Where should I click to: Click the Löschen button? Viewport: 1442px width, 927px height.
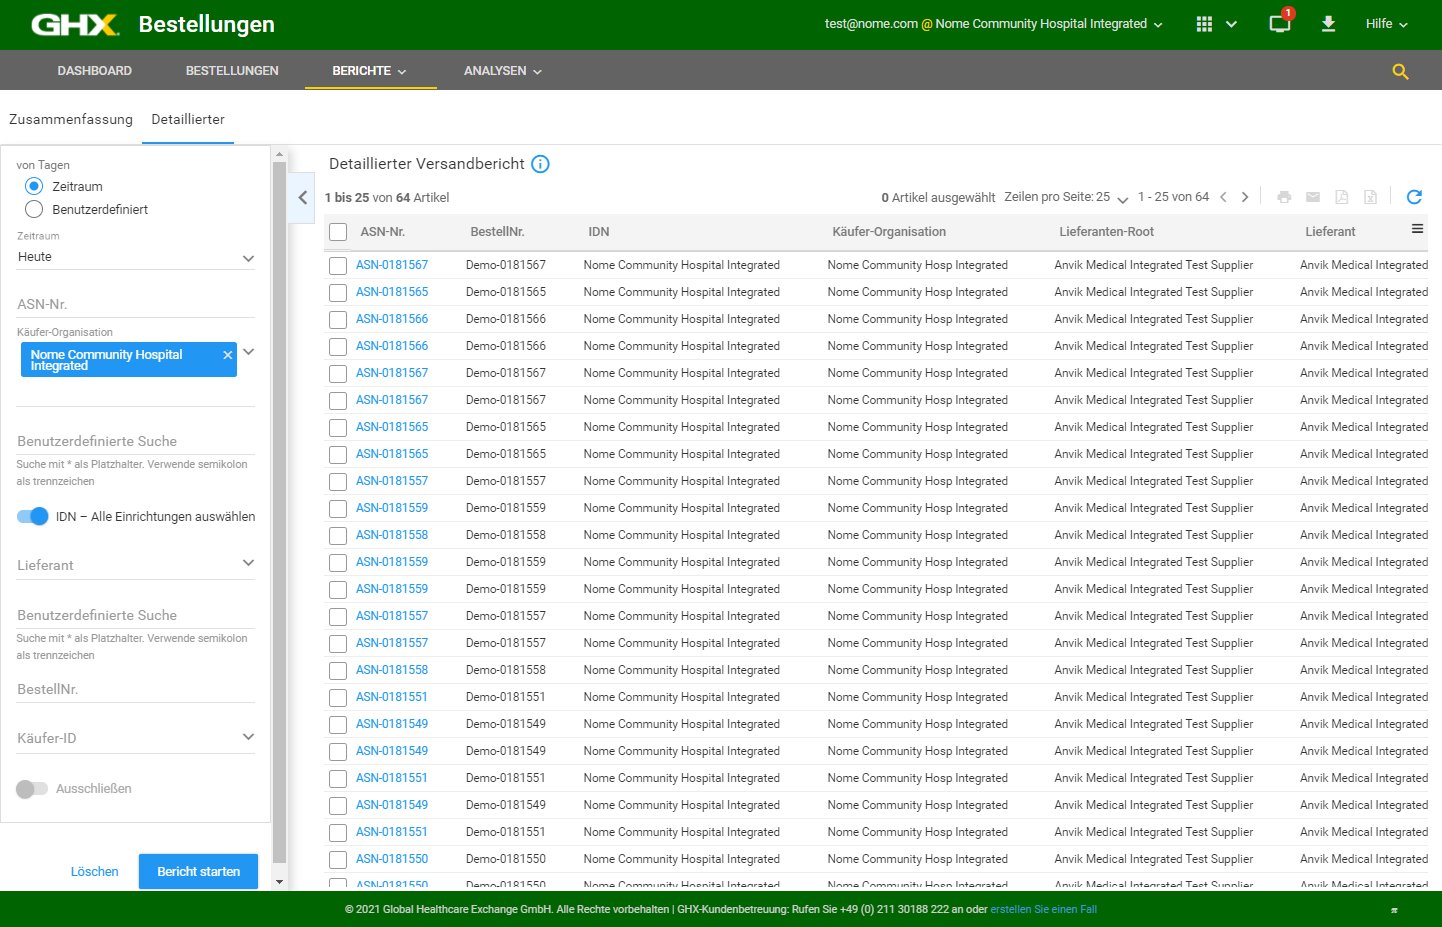(95, 872)
